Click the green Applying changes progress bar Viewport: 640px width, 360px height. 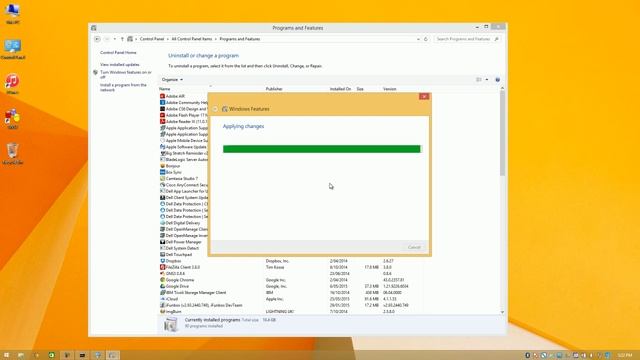[322, 149]
